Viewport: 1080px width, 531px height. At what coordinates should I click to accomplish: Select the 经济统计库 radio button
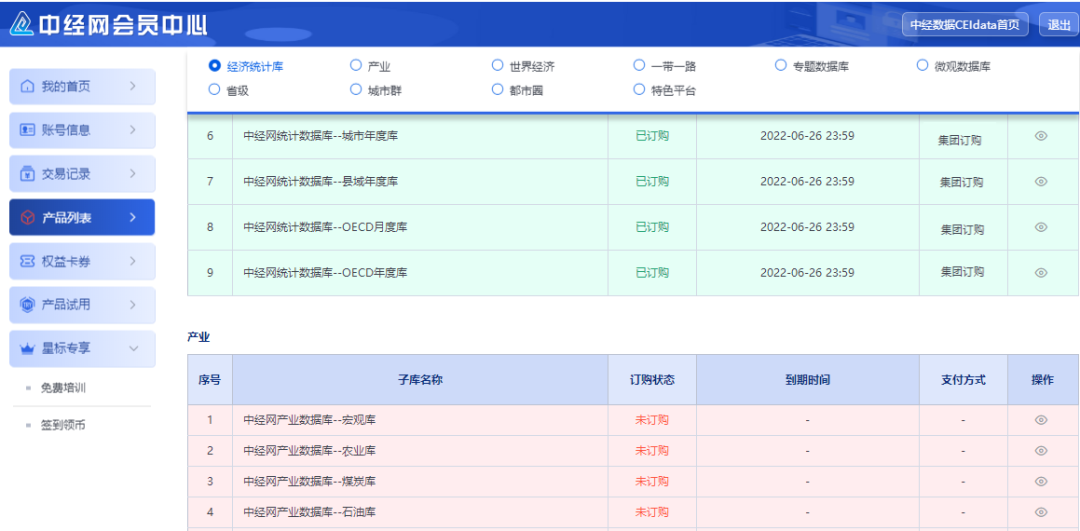(x=214, y=66)
